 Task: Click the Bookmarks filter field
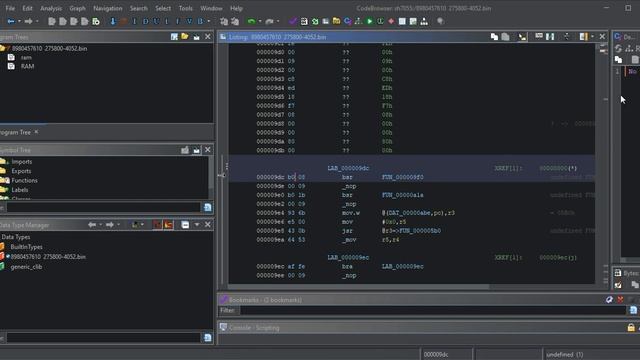(433, 311)
